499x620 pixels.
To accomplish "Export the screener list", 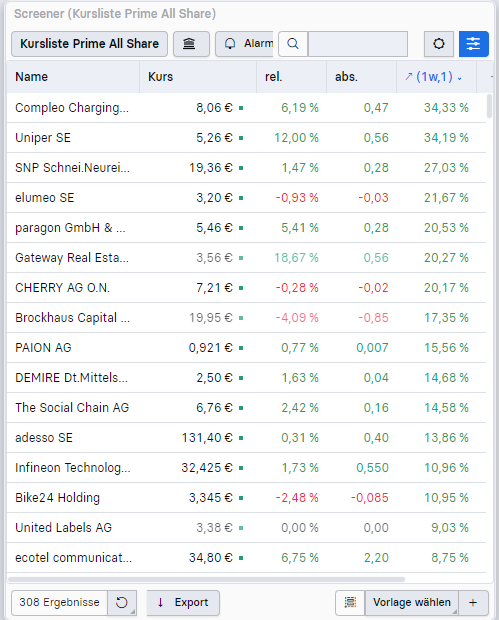I will pos(183,603).
